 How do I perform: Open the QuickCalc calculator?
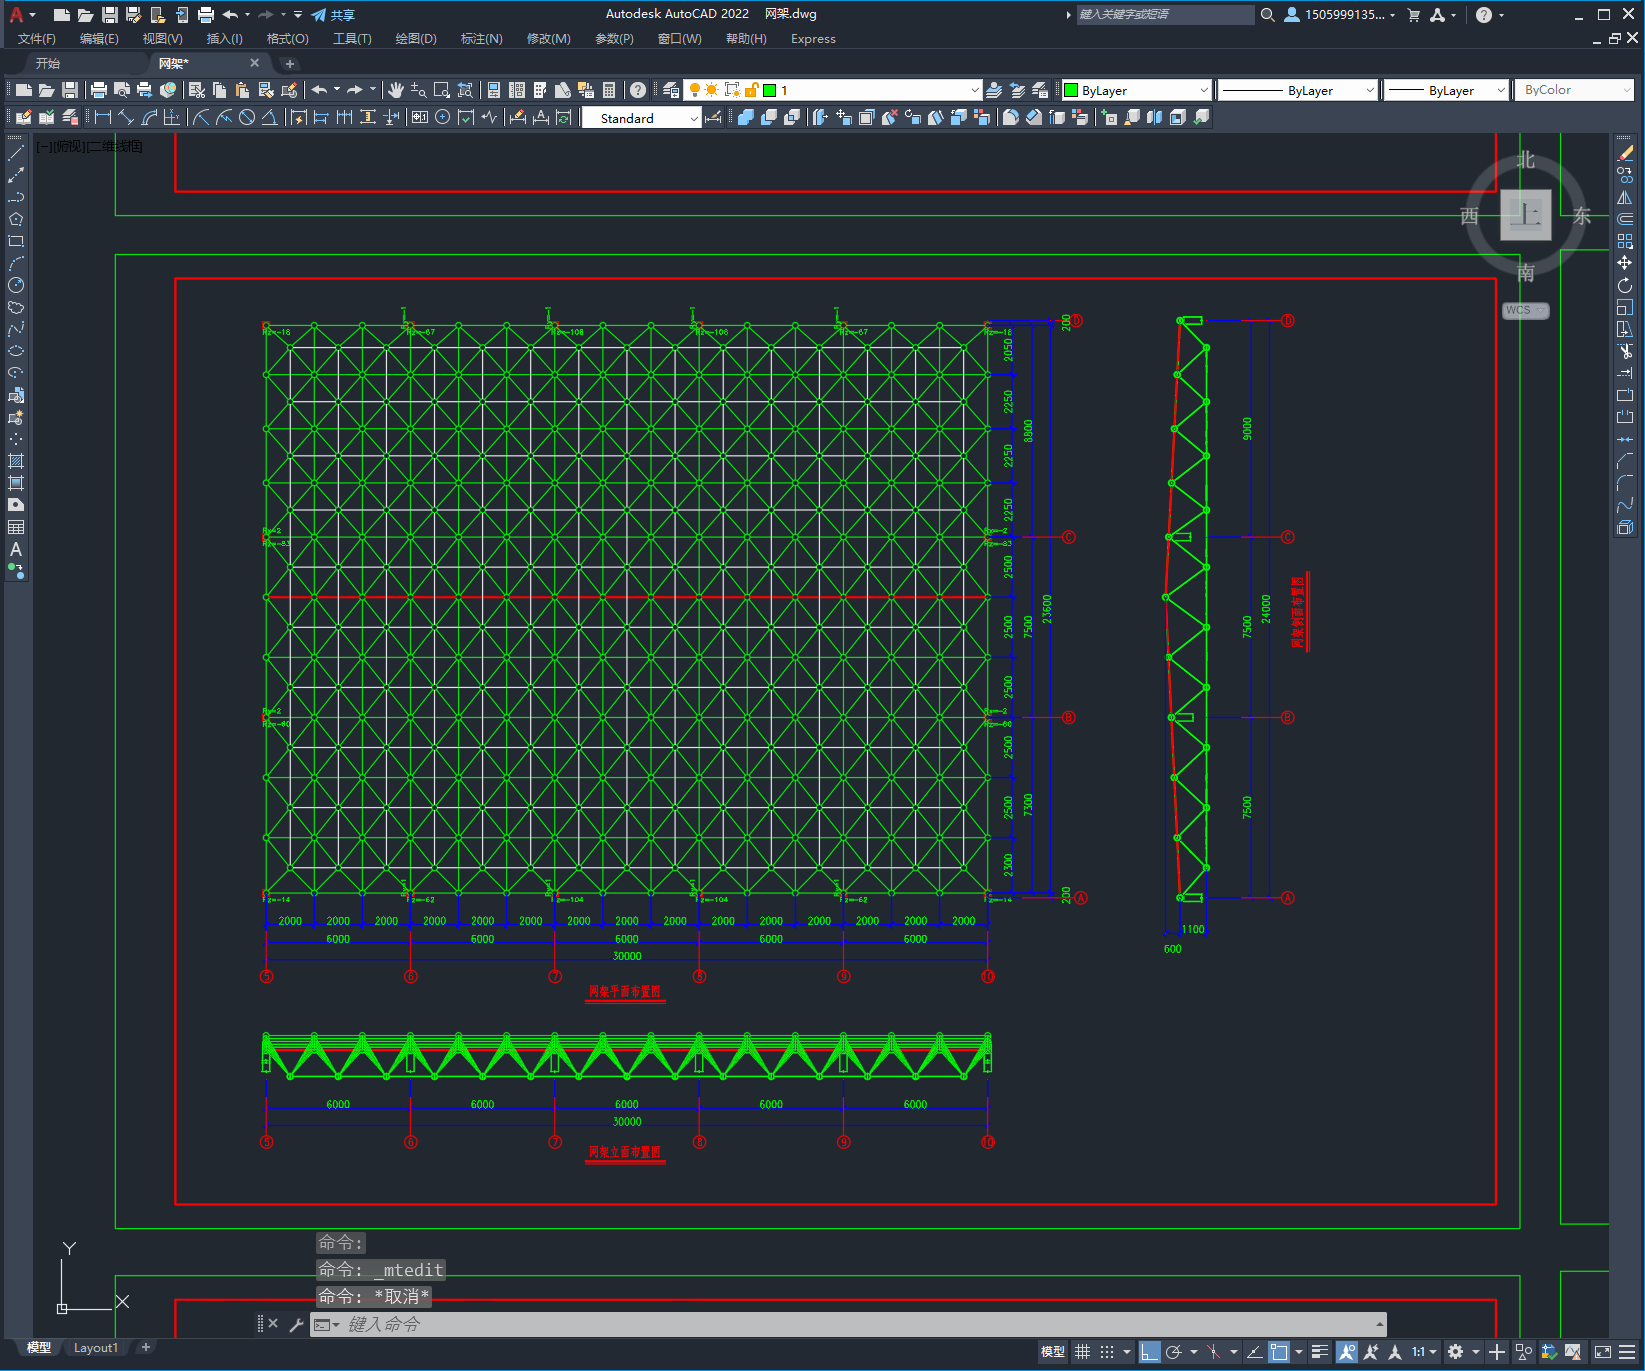click(609, 90)
